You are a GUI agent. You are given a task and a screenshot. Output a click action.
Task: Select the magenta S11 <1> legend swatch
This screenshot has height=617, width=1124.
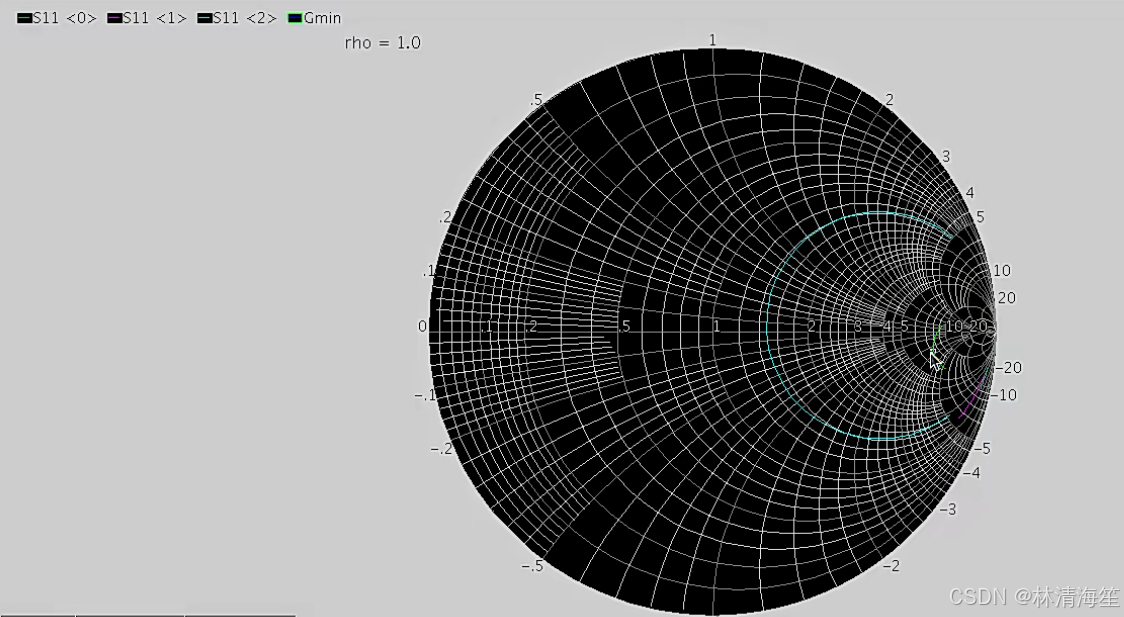click(115, 18)
